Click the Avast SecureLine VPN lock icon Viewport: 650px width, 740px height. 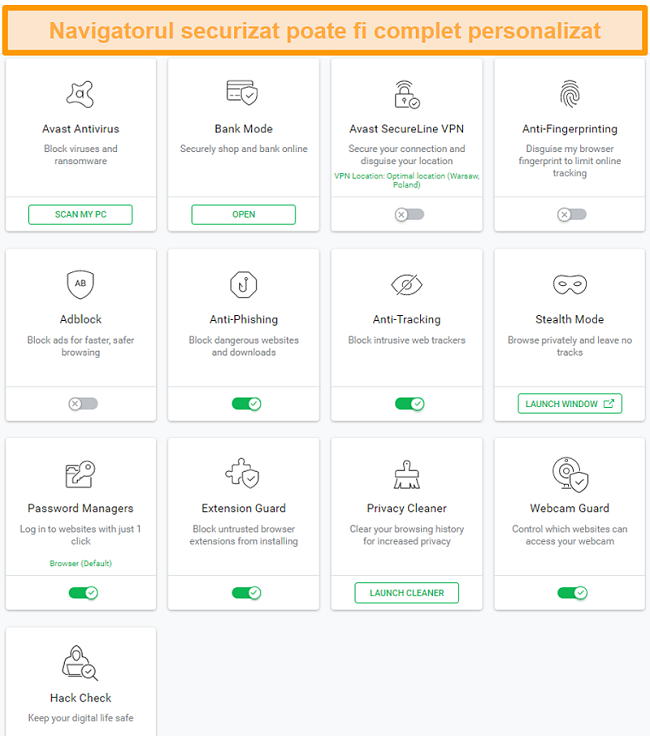(x=407, y=94)
